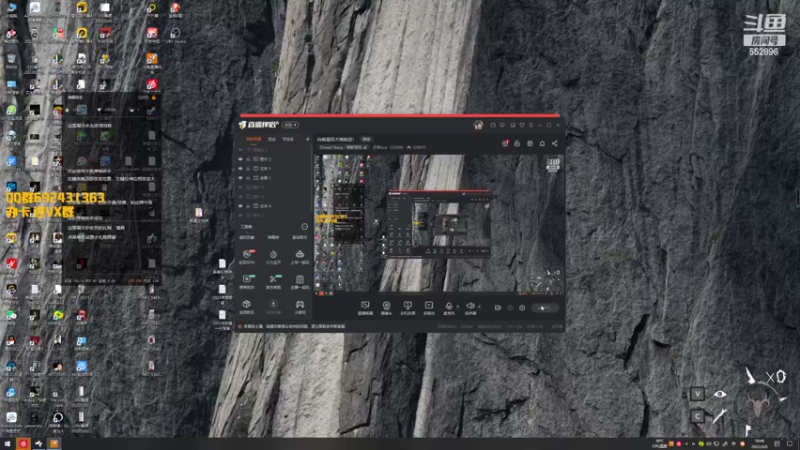Open the notification bell icon

(542, 143)
